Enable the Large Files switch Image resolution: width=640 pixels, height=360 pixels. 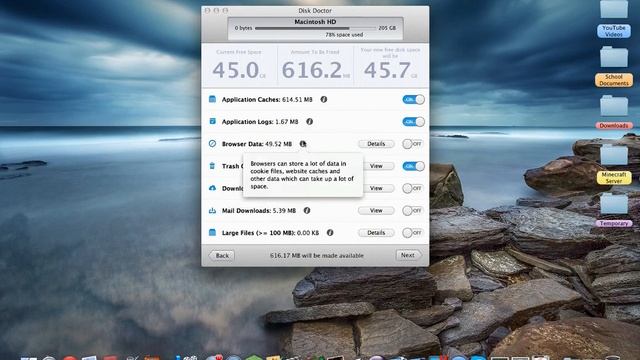[413, 233]
